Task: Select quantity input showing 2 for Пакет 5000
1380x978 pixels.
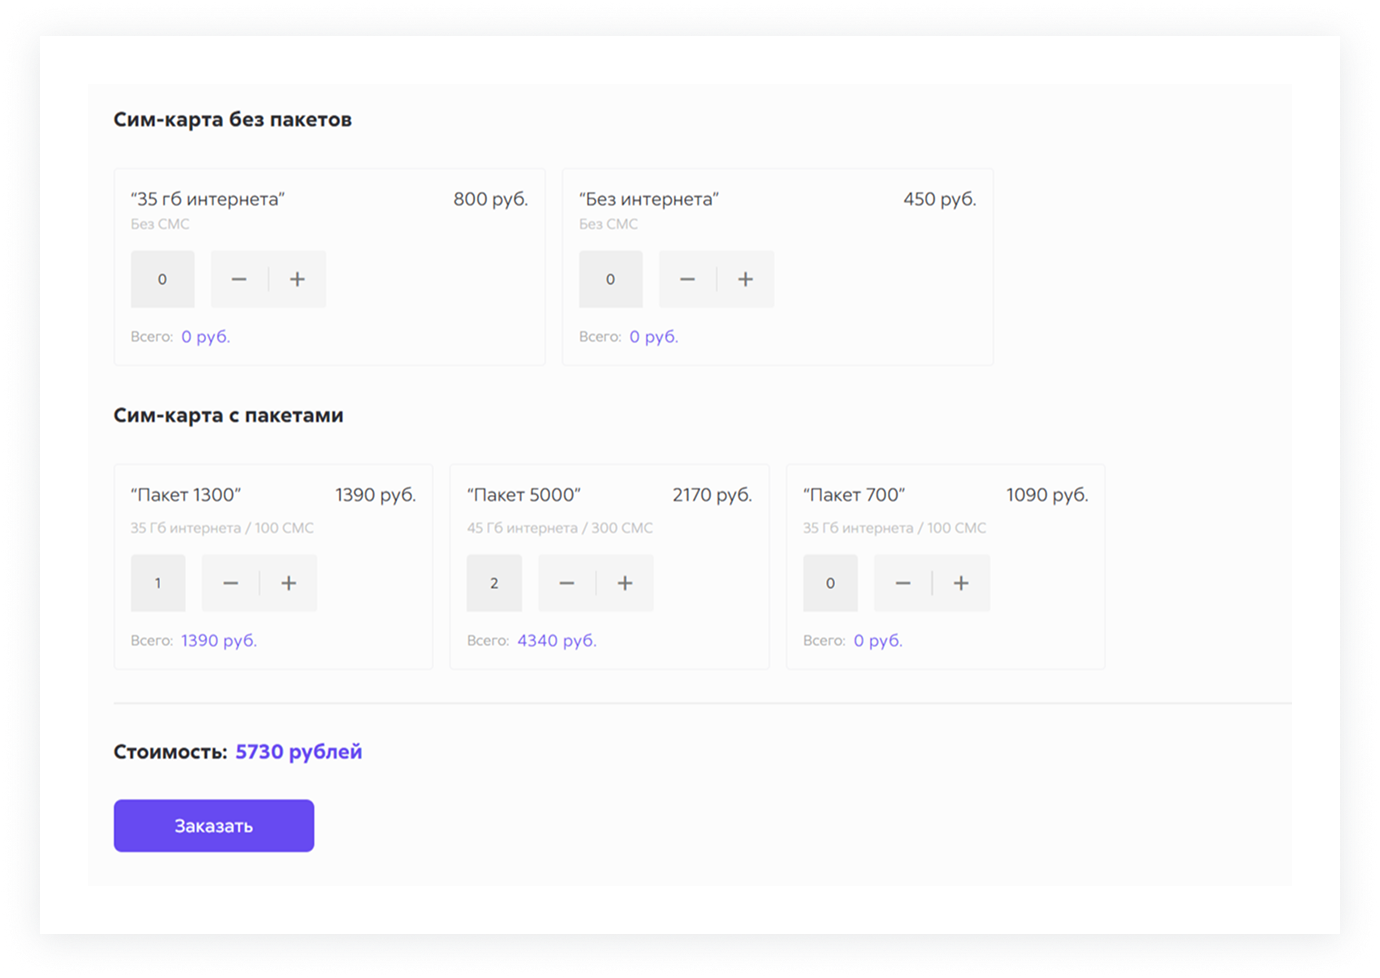Action: [x=494, y=583]
